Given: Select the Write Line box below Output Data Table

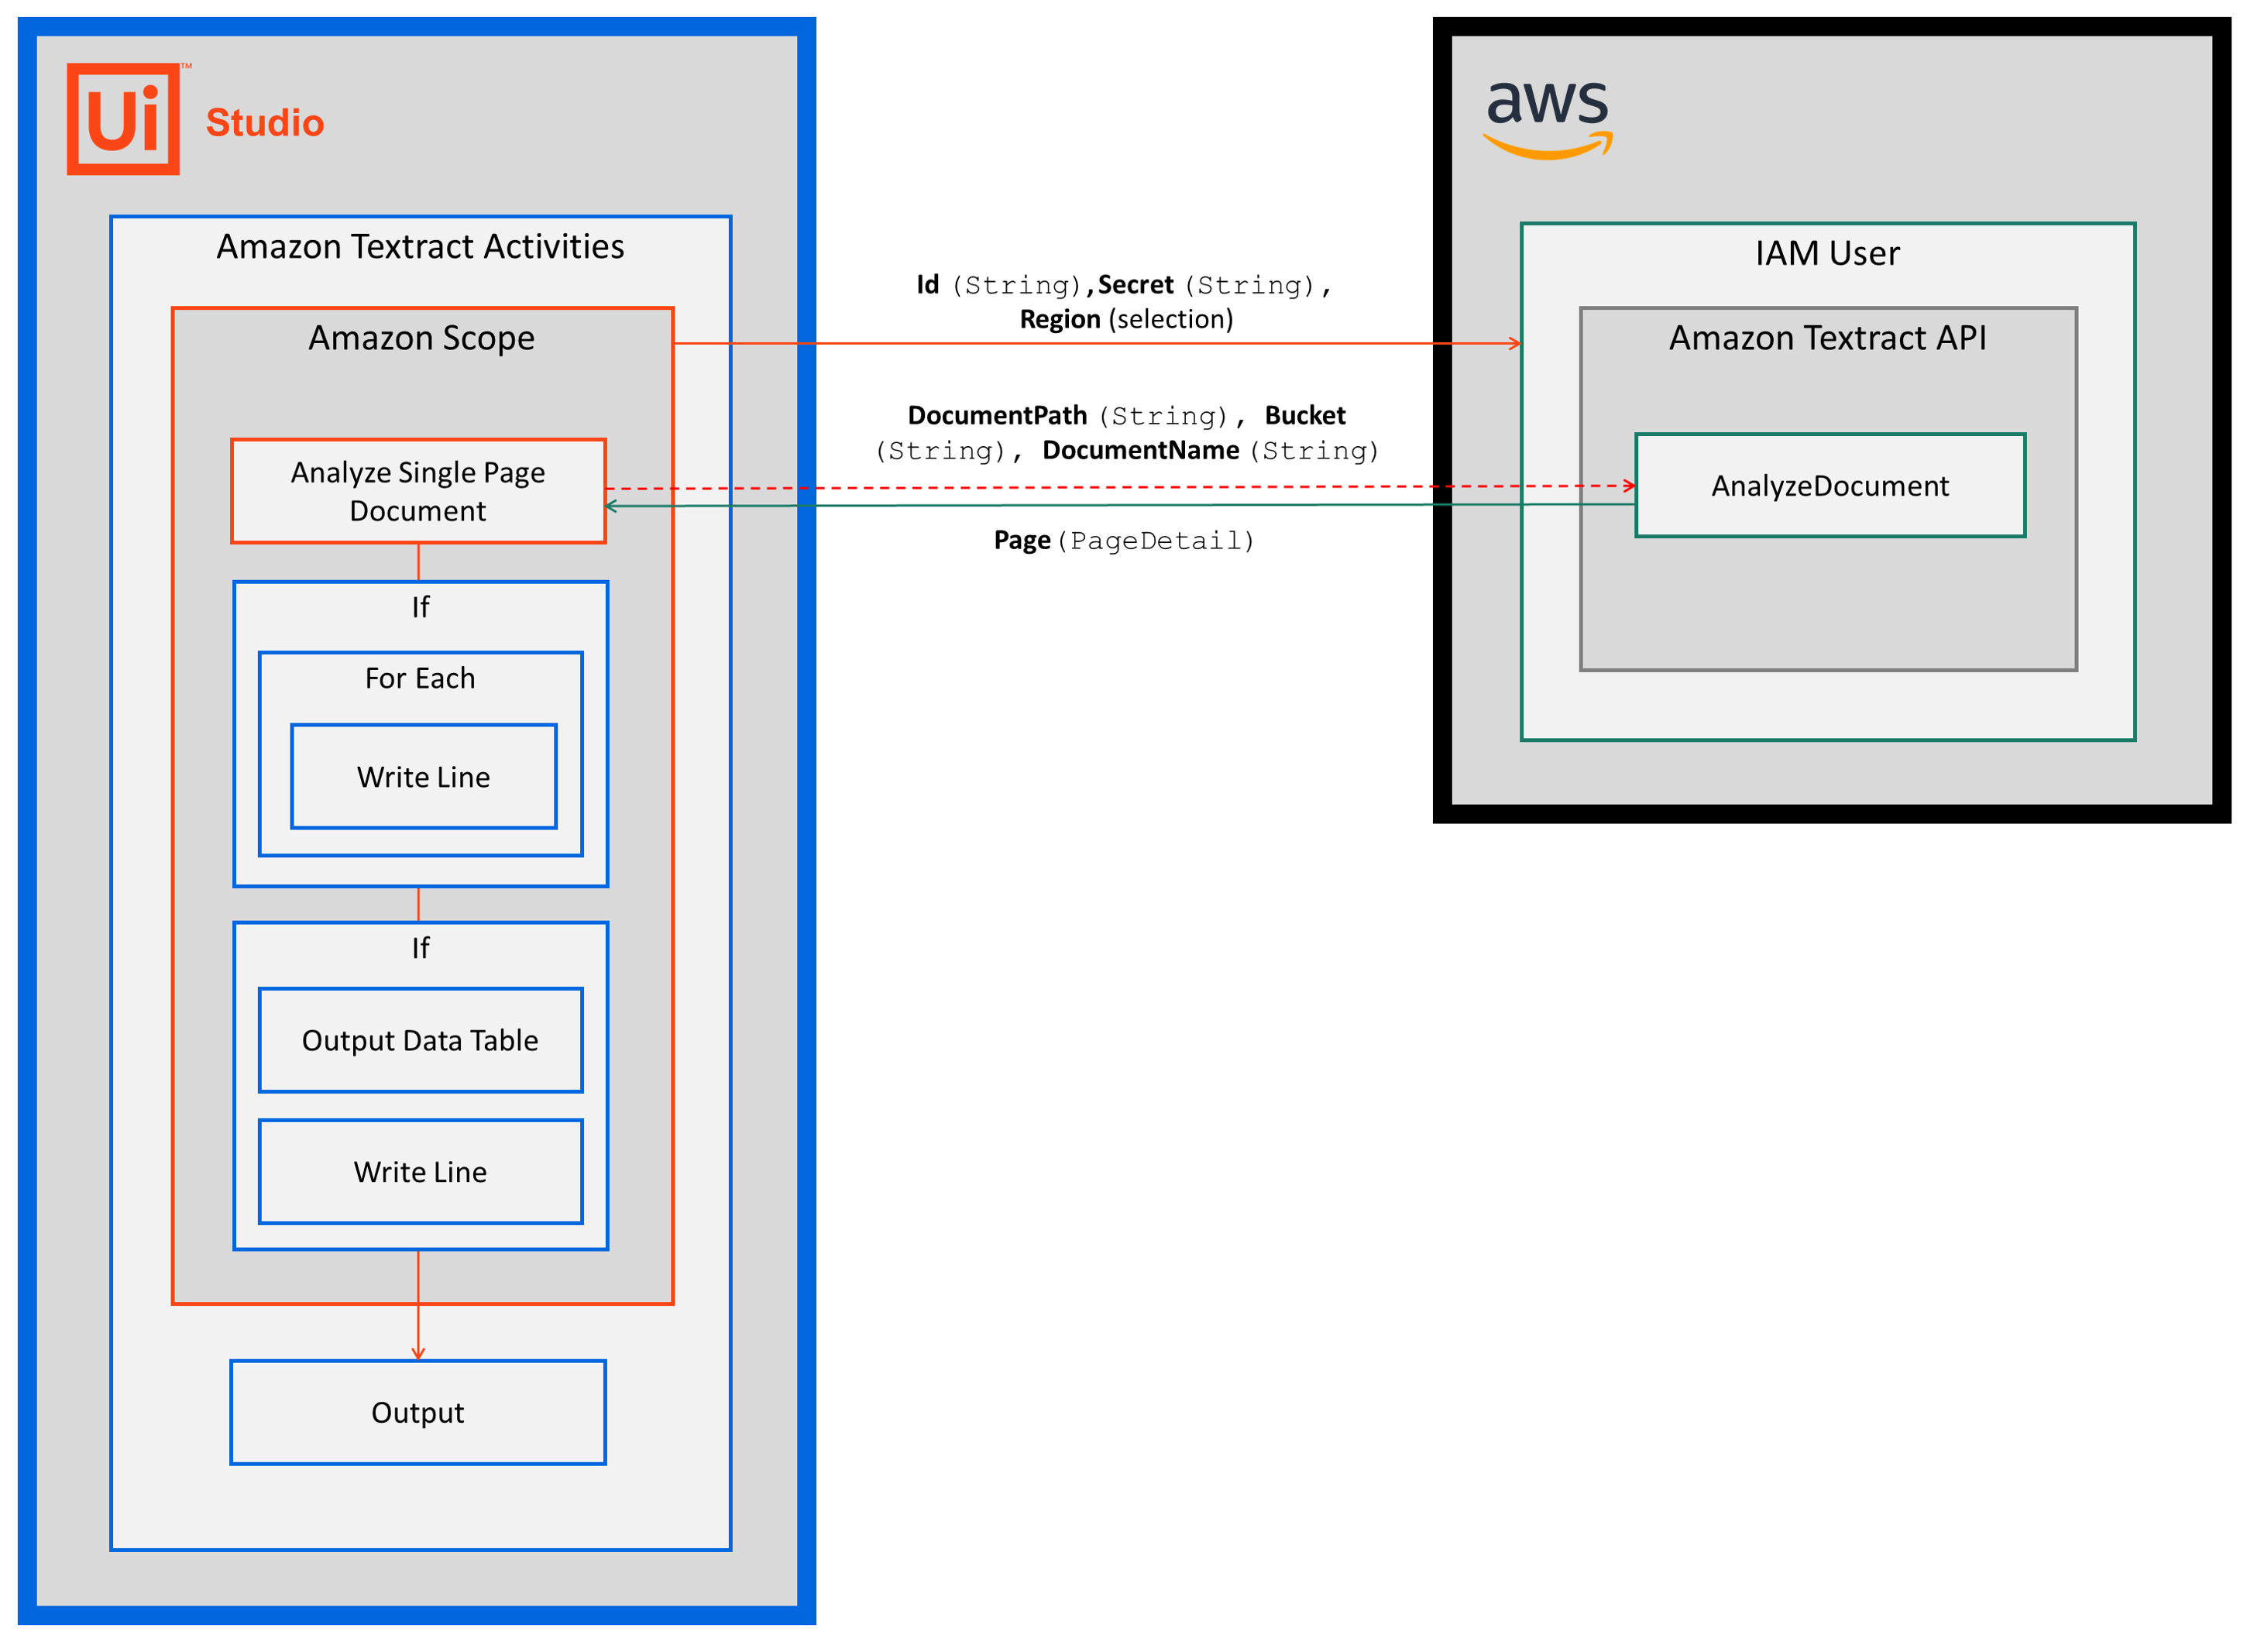Looking at the screenshot, I should [x=420, y=1172].
